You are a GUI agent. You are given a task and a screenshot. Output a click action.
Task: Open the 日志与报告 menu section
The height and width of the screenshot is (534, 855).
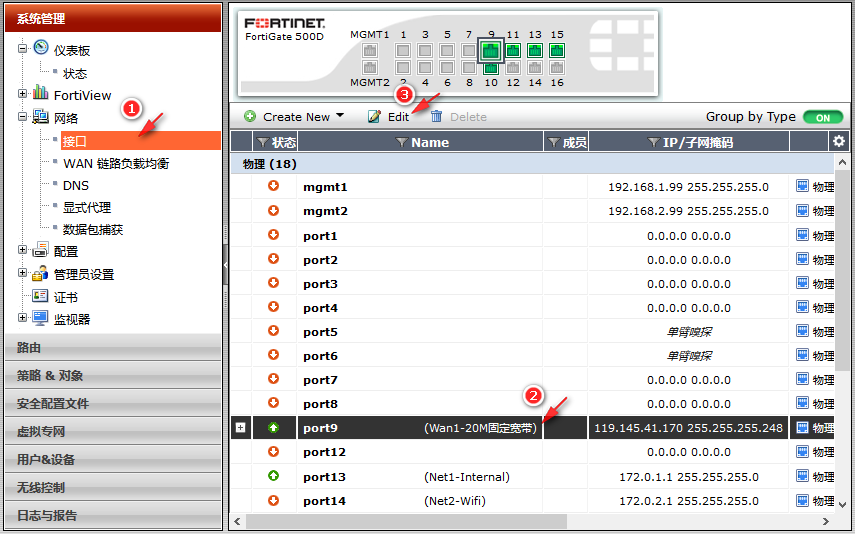point(113,515)
